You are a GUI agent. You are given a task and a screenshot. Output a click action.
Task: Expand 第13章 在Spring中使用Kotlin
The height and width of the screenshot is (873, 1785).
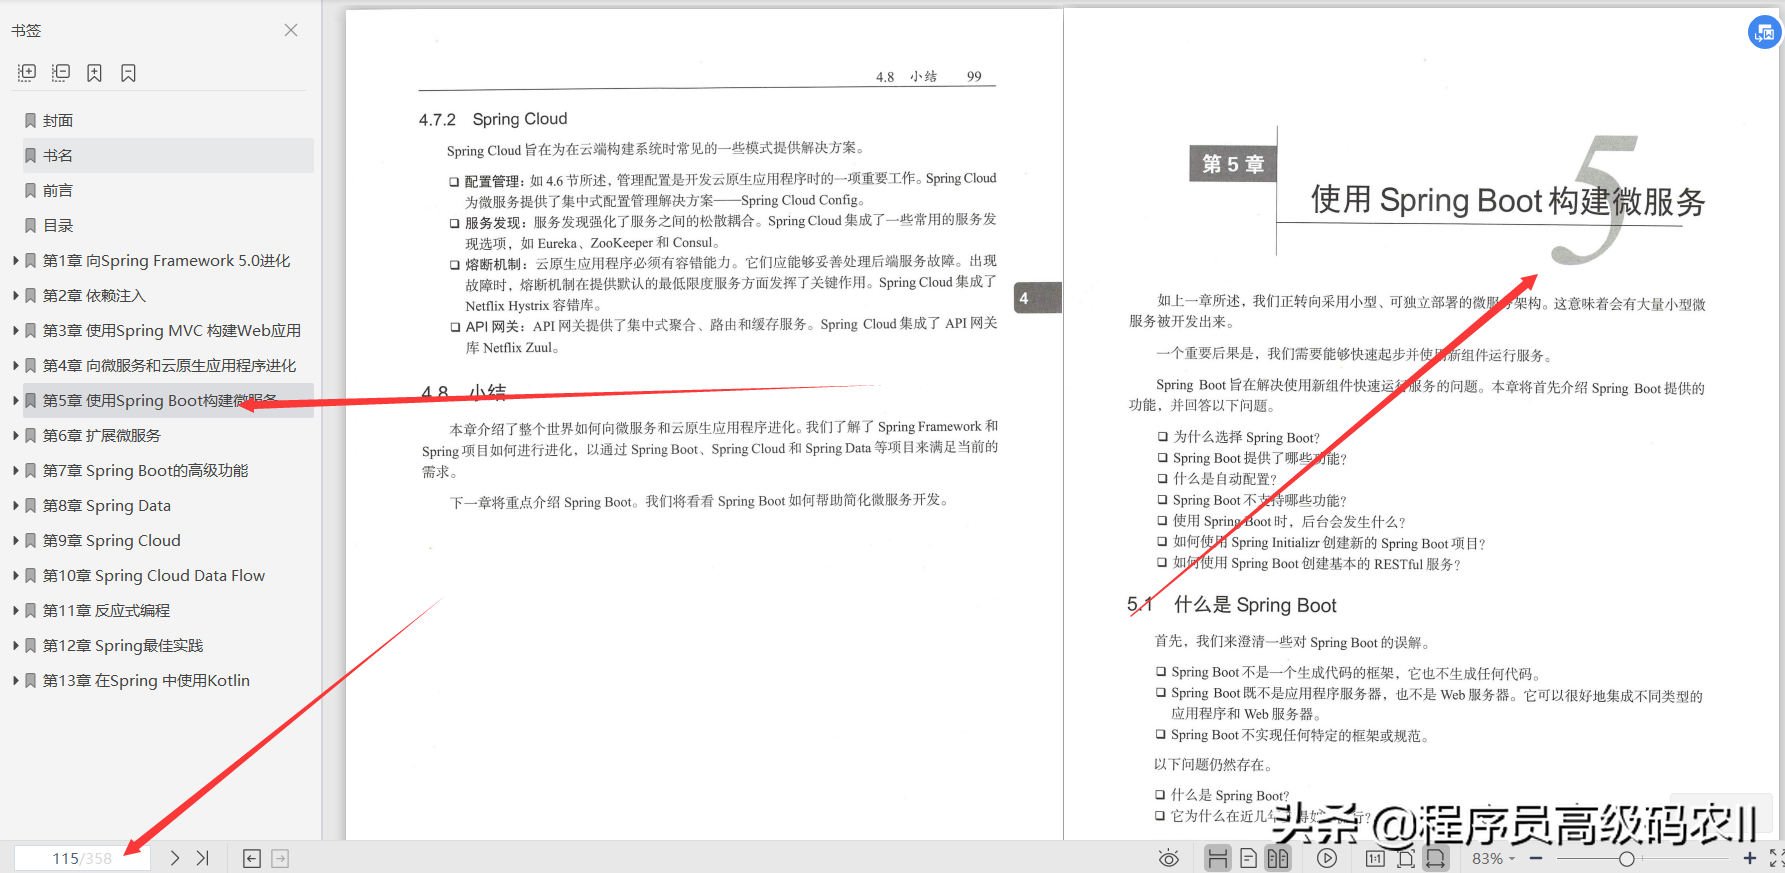(x=15, y=680)
